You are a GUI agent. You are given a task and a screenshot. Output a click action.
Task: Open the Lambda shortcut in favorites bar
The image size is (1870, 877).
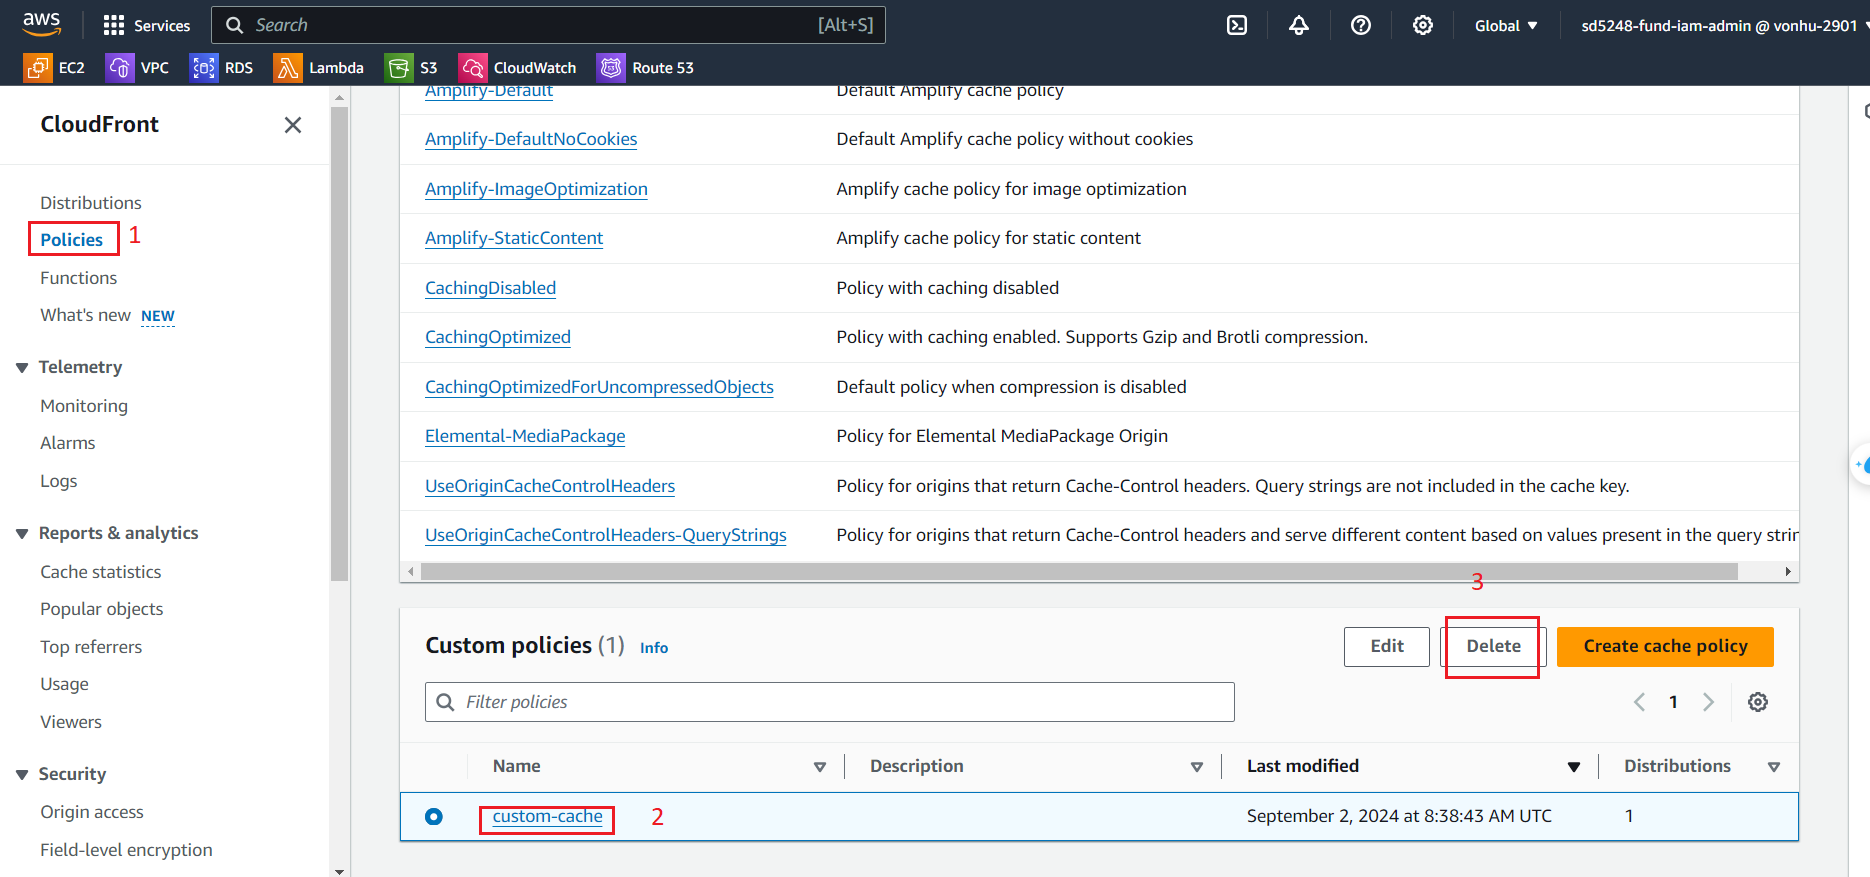(x=319, y=68)
